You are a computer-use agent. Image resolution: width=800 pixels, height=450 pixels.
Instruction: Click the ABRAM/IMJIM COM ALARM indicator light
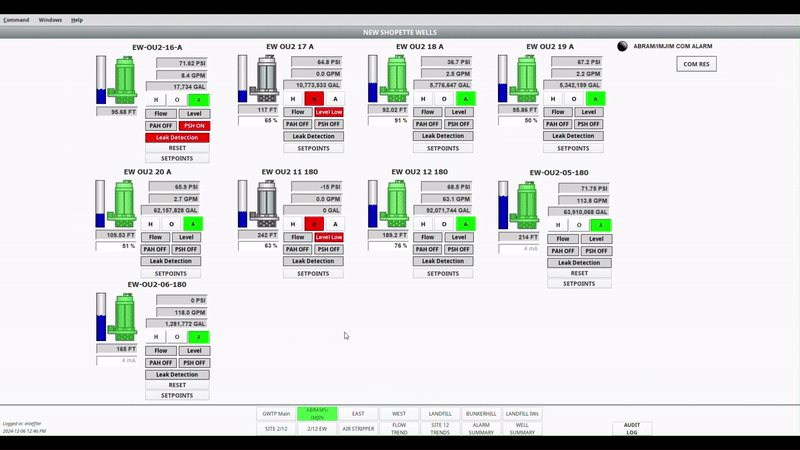[621, 46]
